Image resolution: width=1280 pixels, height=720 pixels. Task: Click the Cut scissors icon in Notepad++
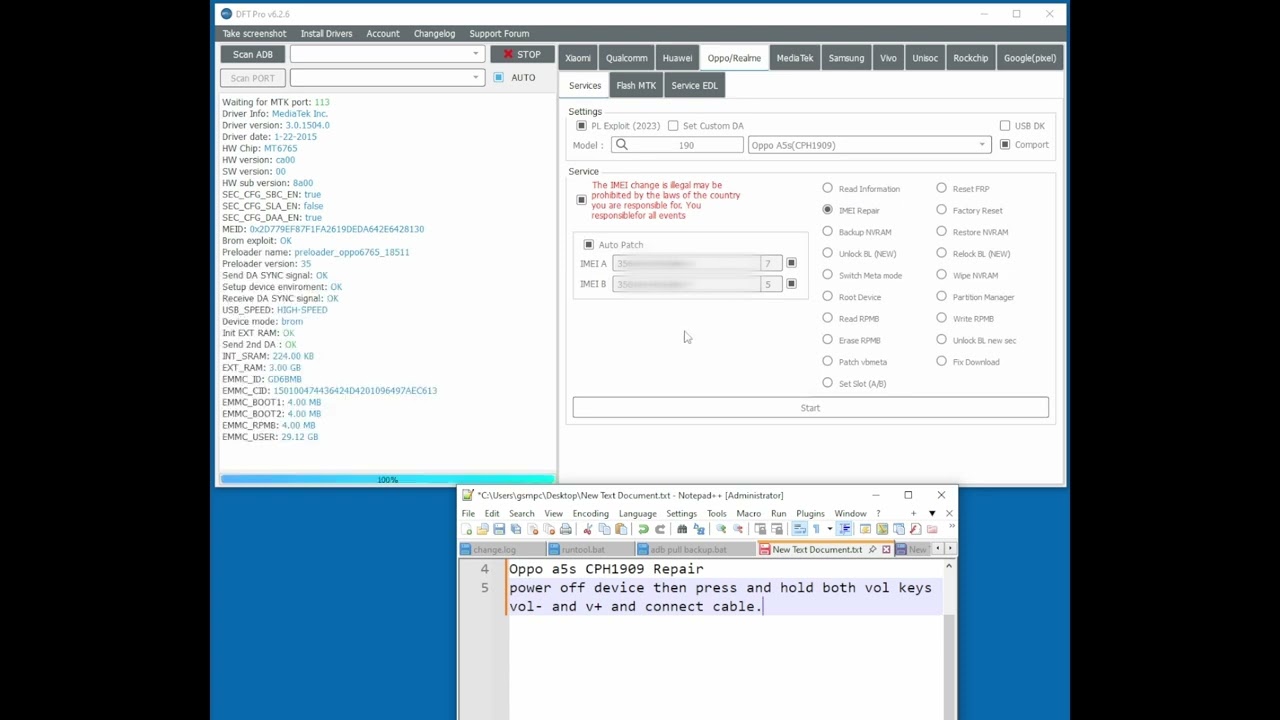coord(588,529)
